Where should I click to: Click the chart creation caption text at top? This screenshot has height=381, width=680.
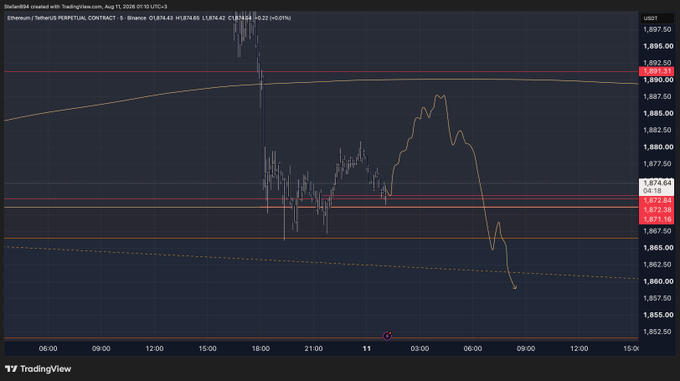pos(85,7)
